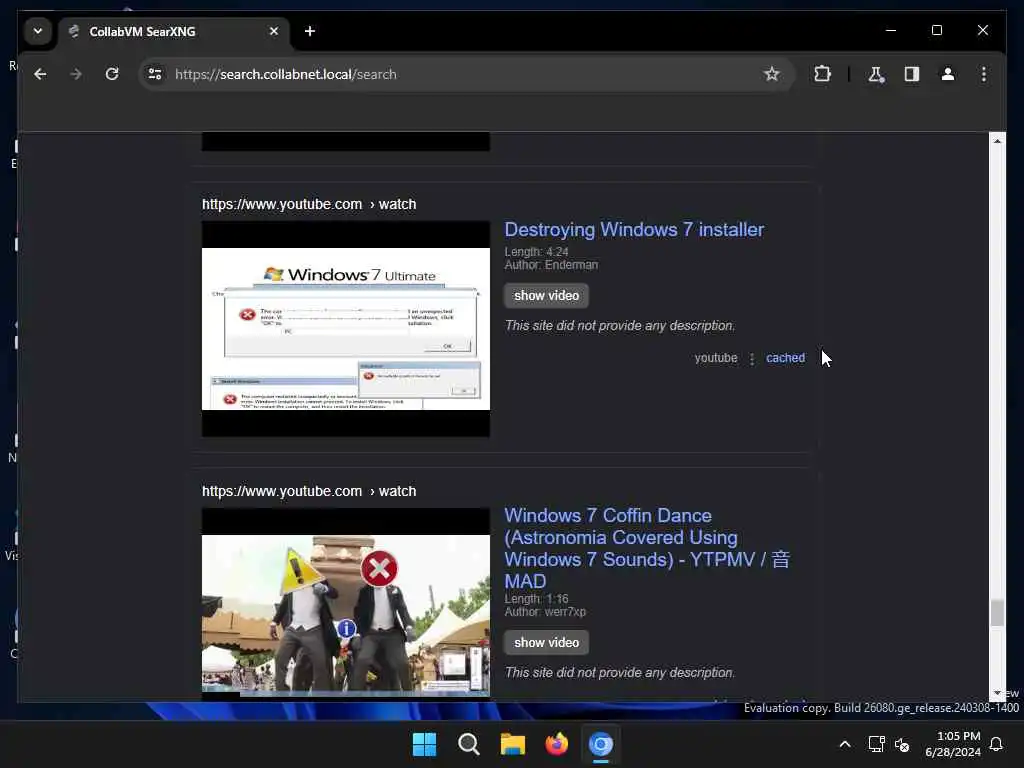Open the notifications bell
Viewport: 1024px width, 768px height.
point(996,744)
